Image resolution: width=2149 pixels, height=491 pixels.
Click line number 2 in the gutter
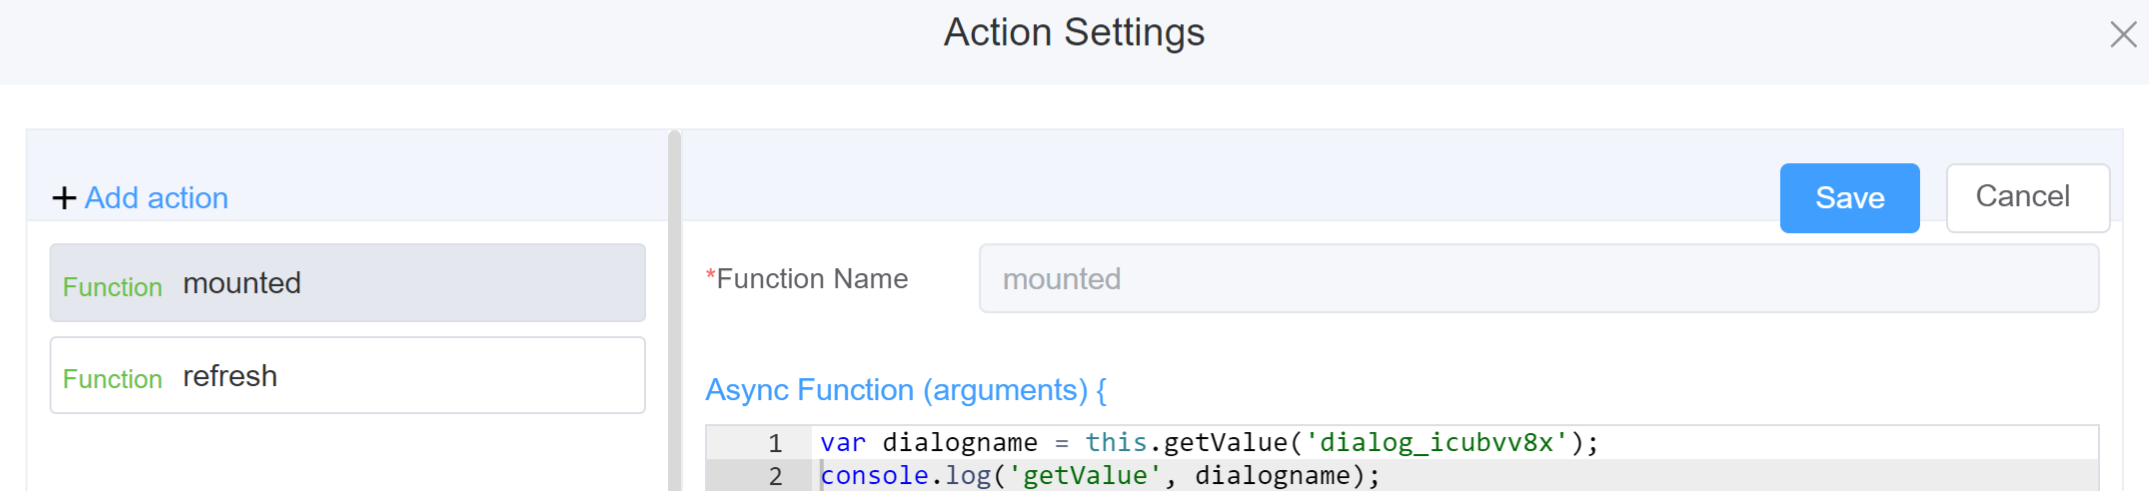click(x=774, y=476)
